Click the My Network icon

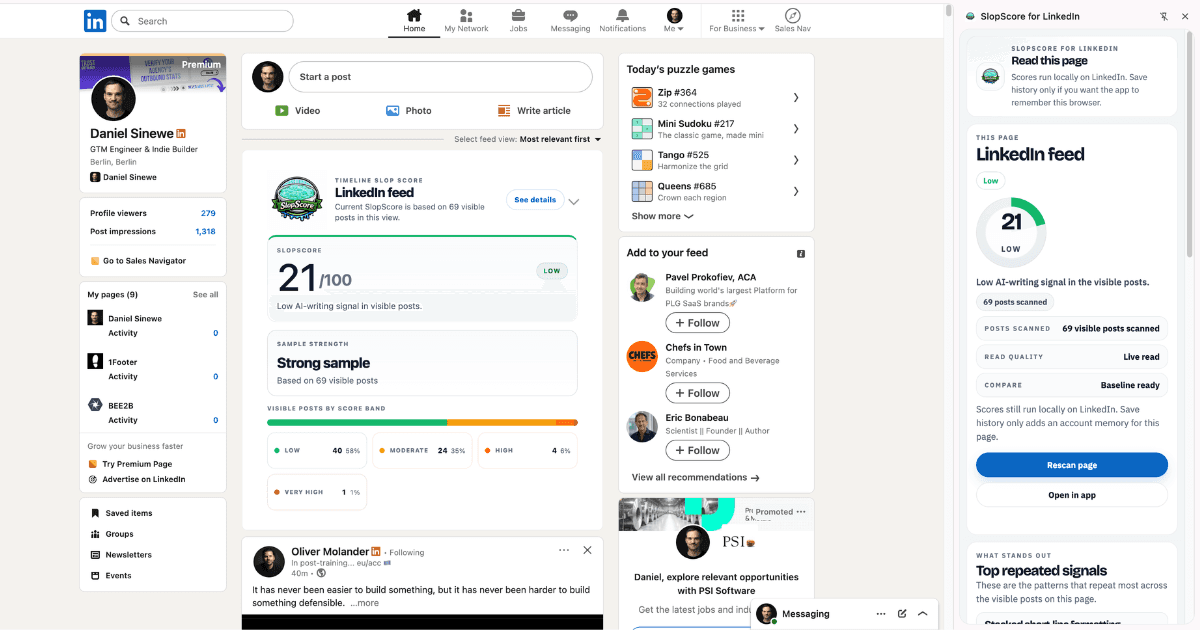(x=466, y=17)
